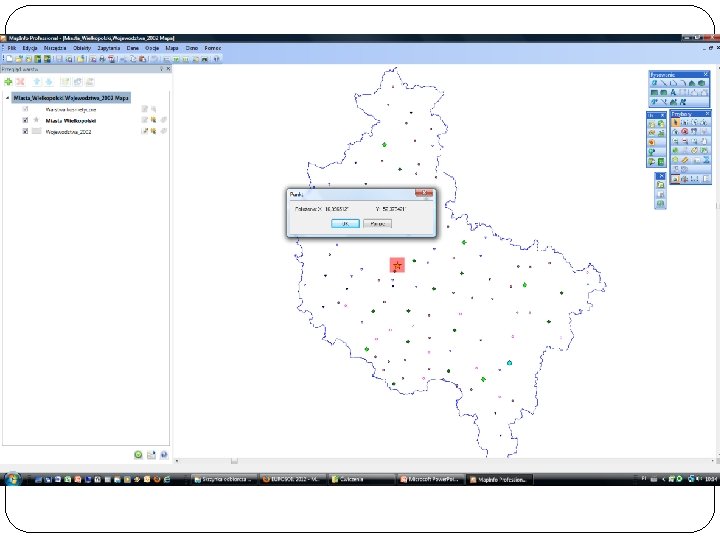Open the Mapa menu
720x540 pixels.
172,48
